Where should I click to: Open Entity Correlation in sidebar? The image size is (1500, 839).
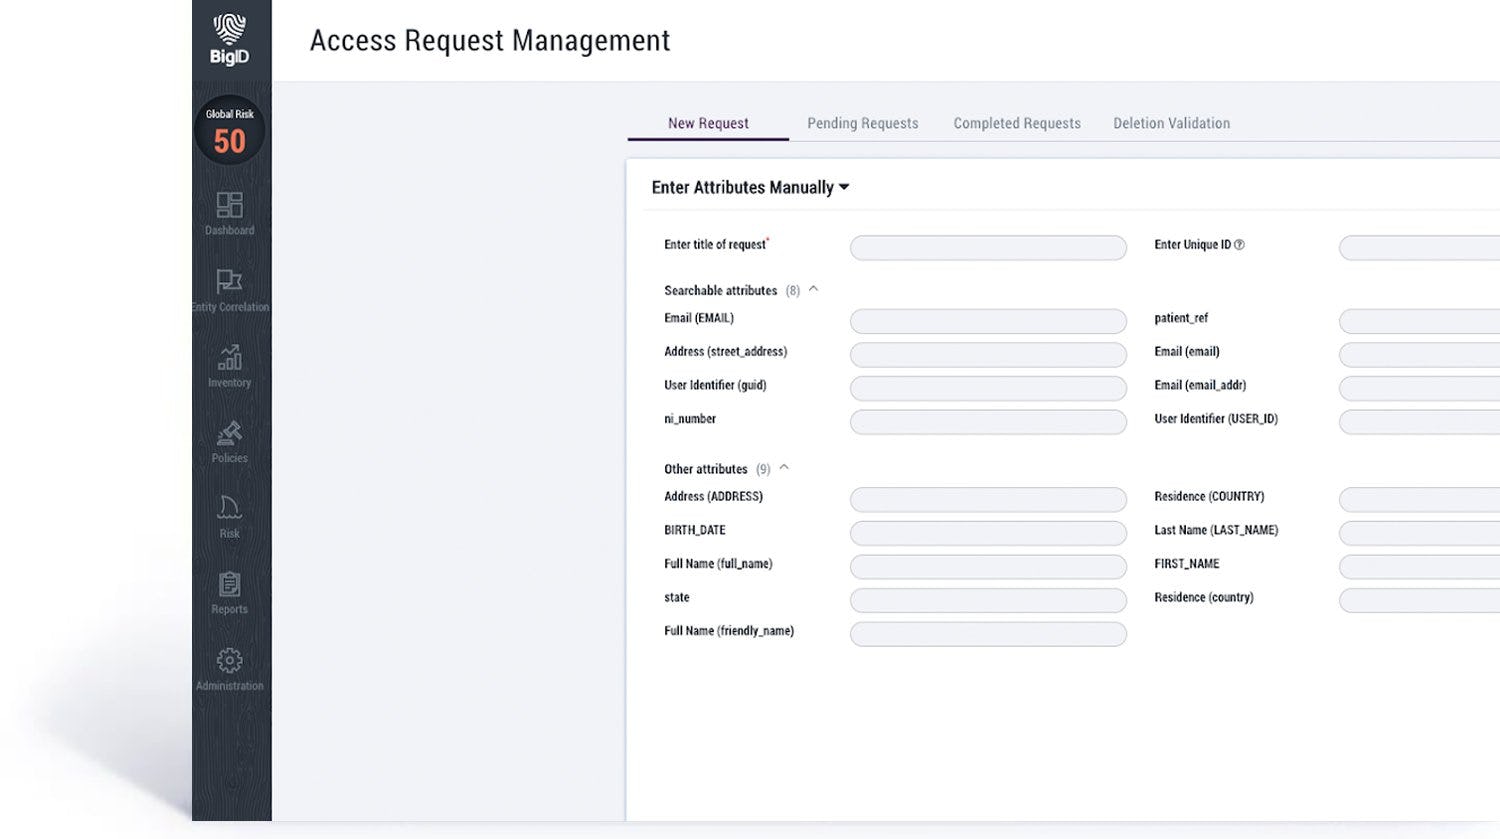[x=229, y=282]
